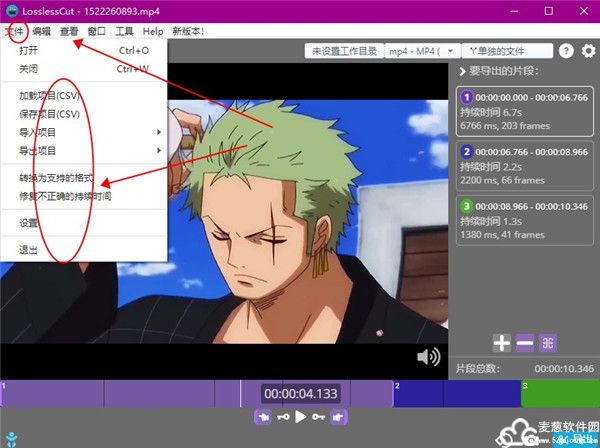
Task: Open the Help menu
Action: coord(153,31)
